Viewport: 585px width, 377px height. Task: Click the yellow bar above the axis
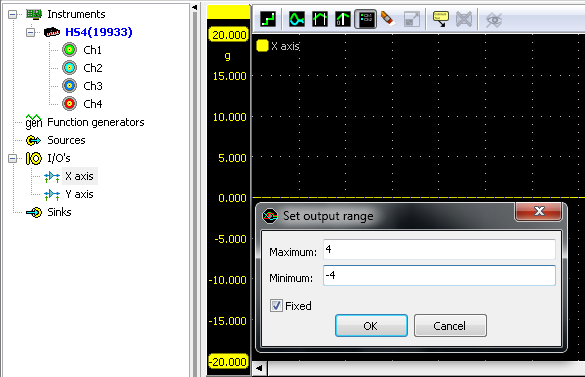228,12
